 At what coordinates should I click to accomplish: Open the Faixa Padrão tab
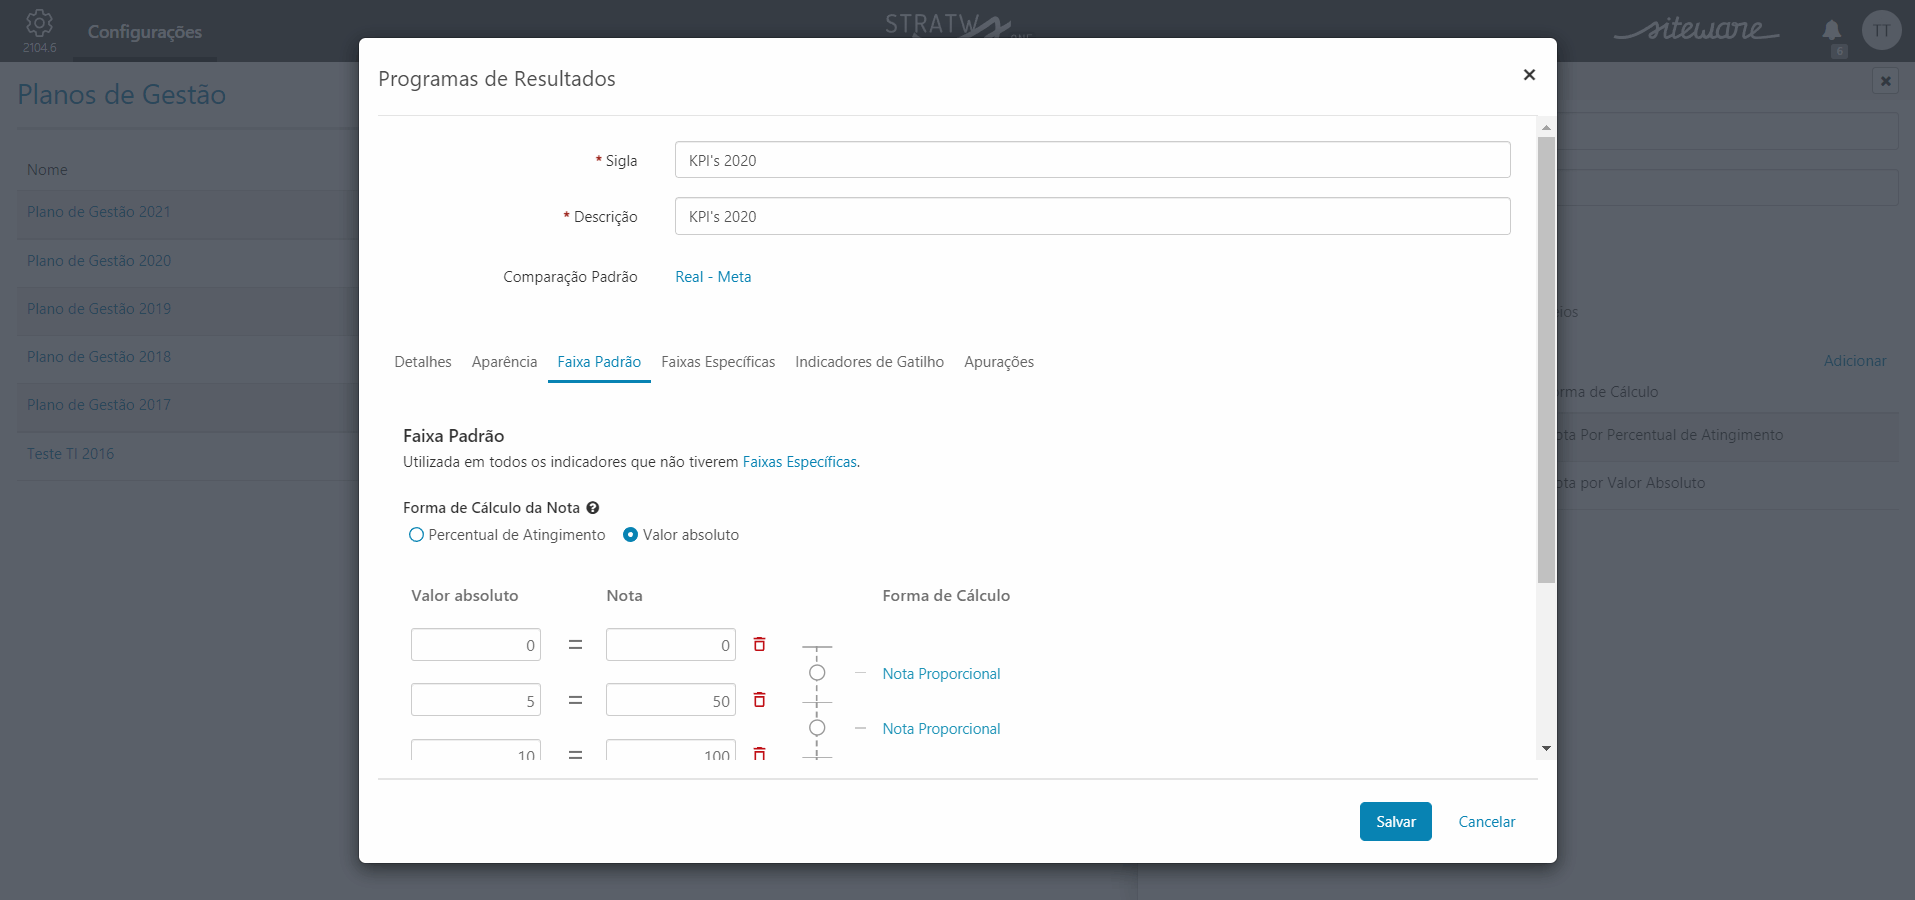click(x=599, y=362)
